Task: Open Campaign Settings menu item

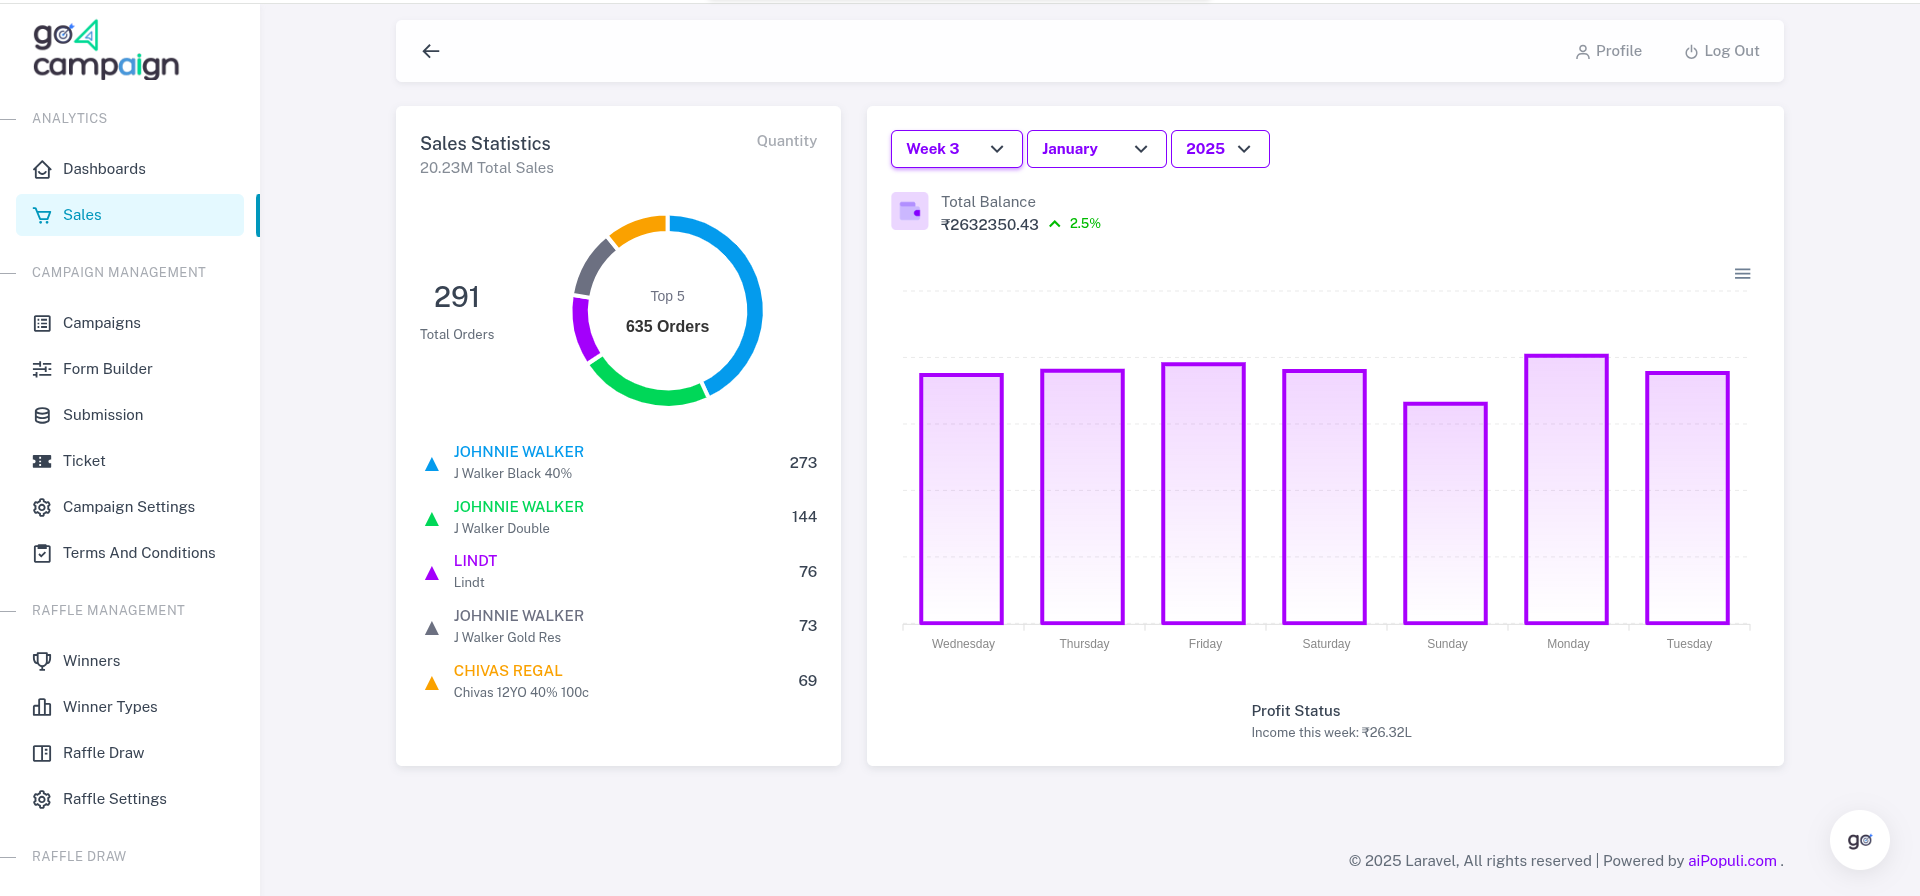Action: click(130, 507)
